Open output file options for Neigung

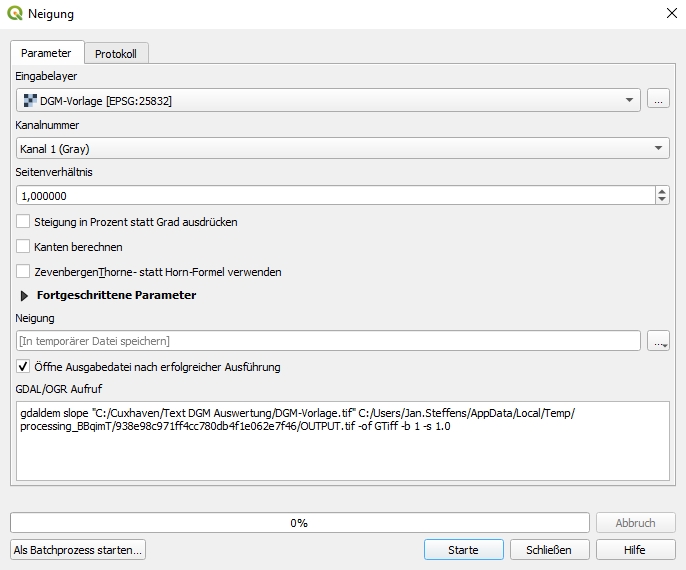coord(658,341)
